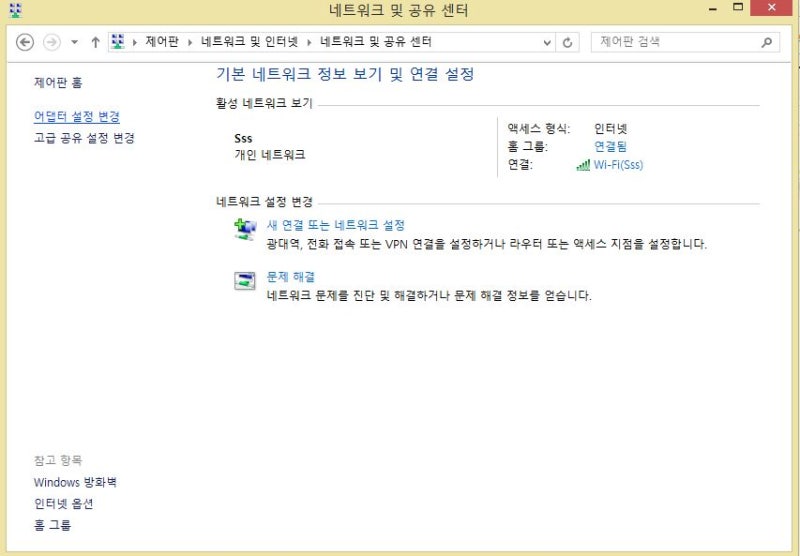Screen dimensions: 800x556
Task: Click the search magnifier icon
Action: [767, 42]
